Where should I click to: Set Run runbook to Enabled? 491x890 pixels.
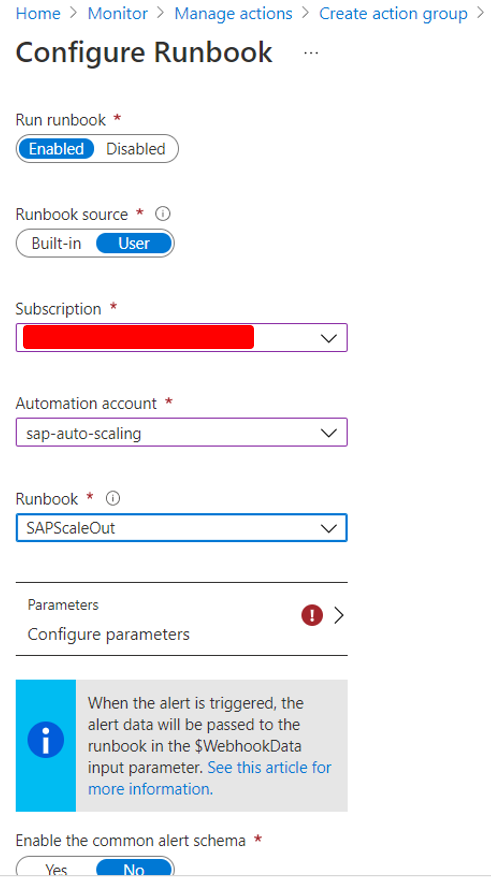coord(56,149)
